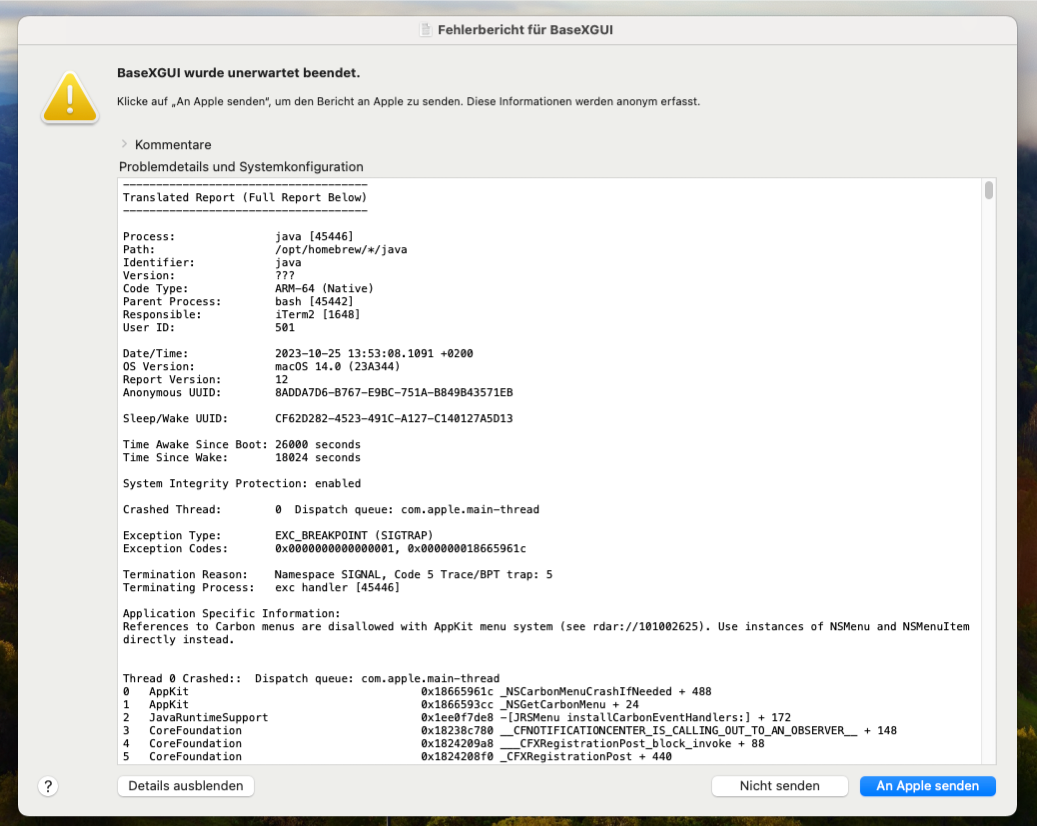Send report with 'An Apple senden'
The width and height of the screenshot is (1037, 826).
pos(928,786)
